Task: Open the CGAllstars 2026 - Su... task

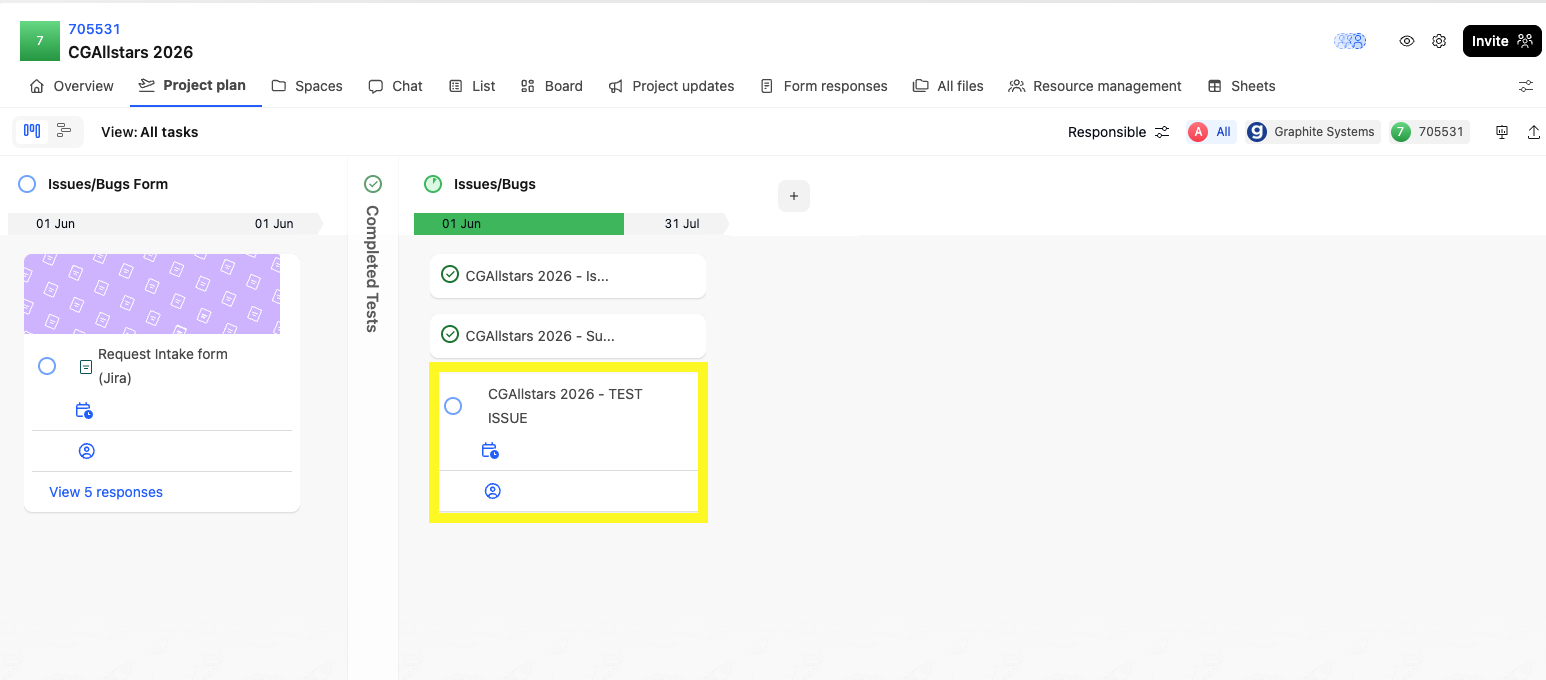Action: pyautogui.click(x=540, y=336)
